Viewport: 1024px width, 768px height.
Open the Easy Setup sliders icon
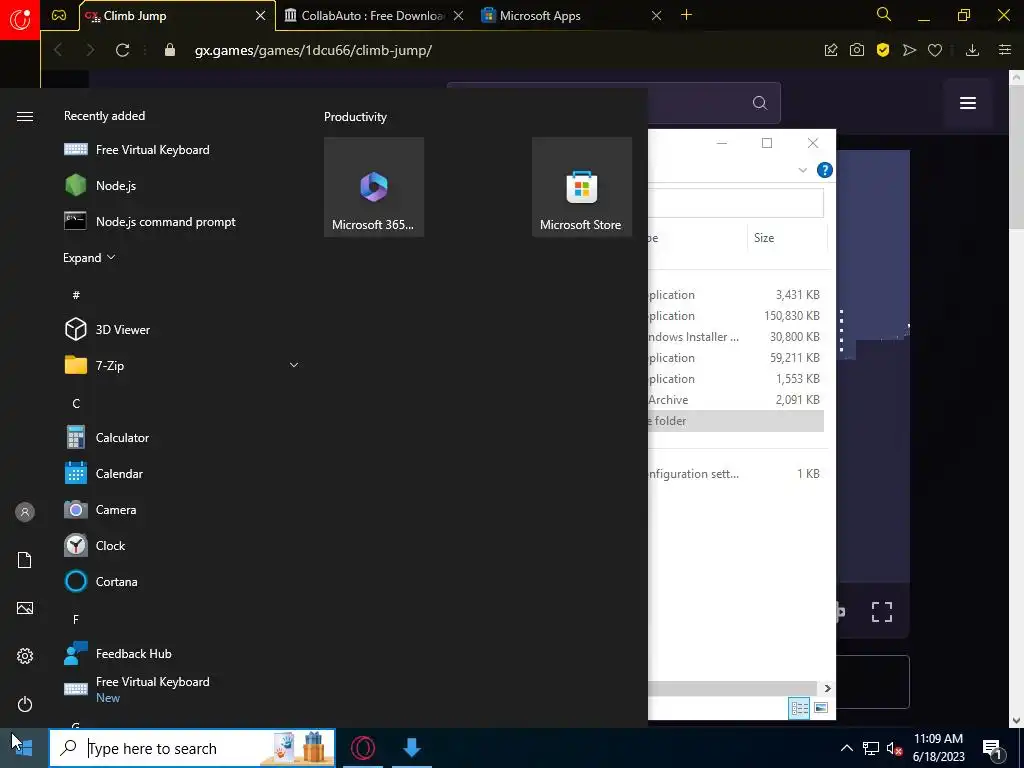[x=1005, y=50]
